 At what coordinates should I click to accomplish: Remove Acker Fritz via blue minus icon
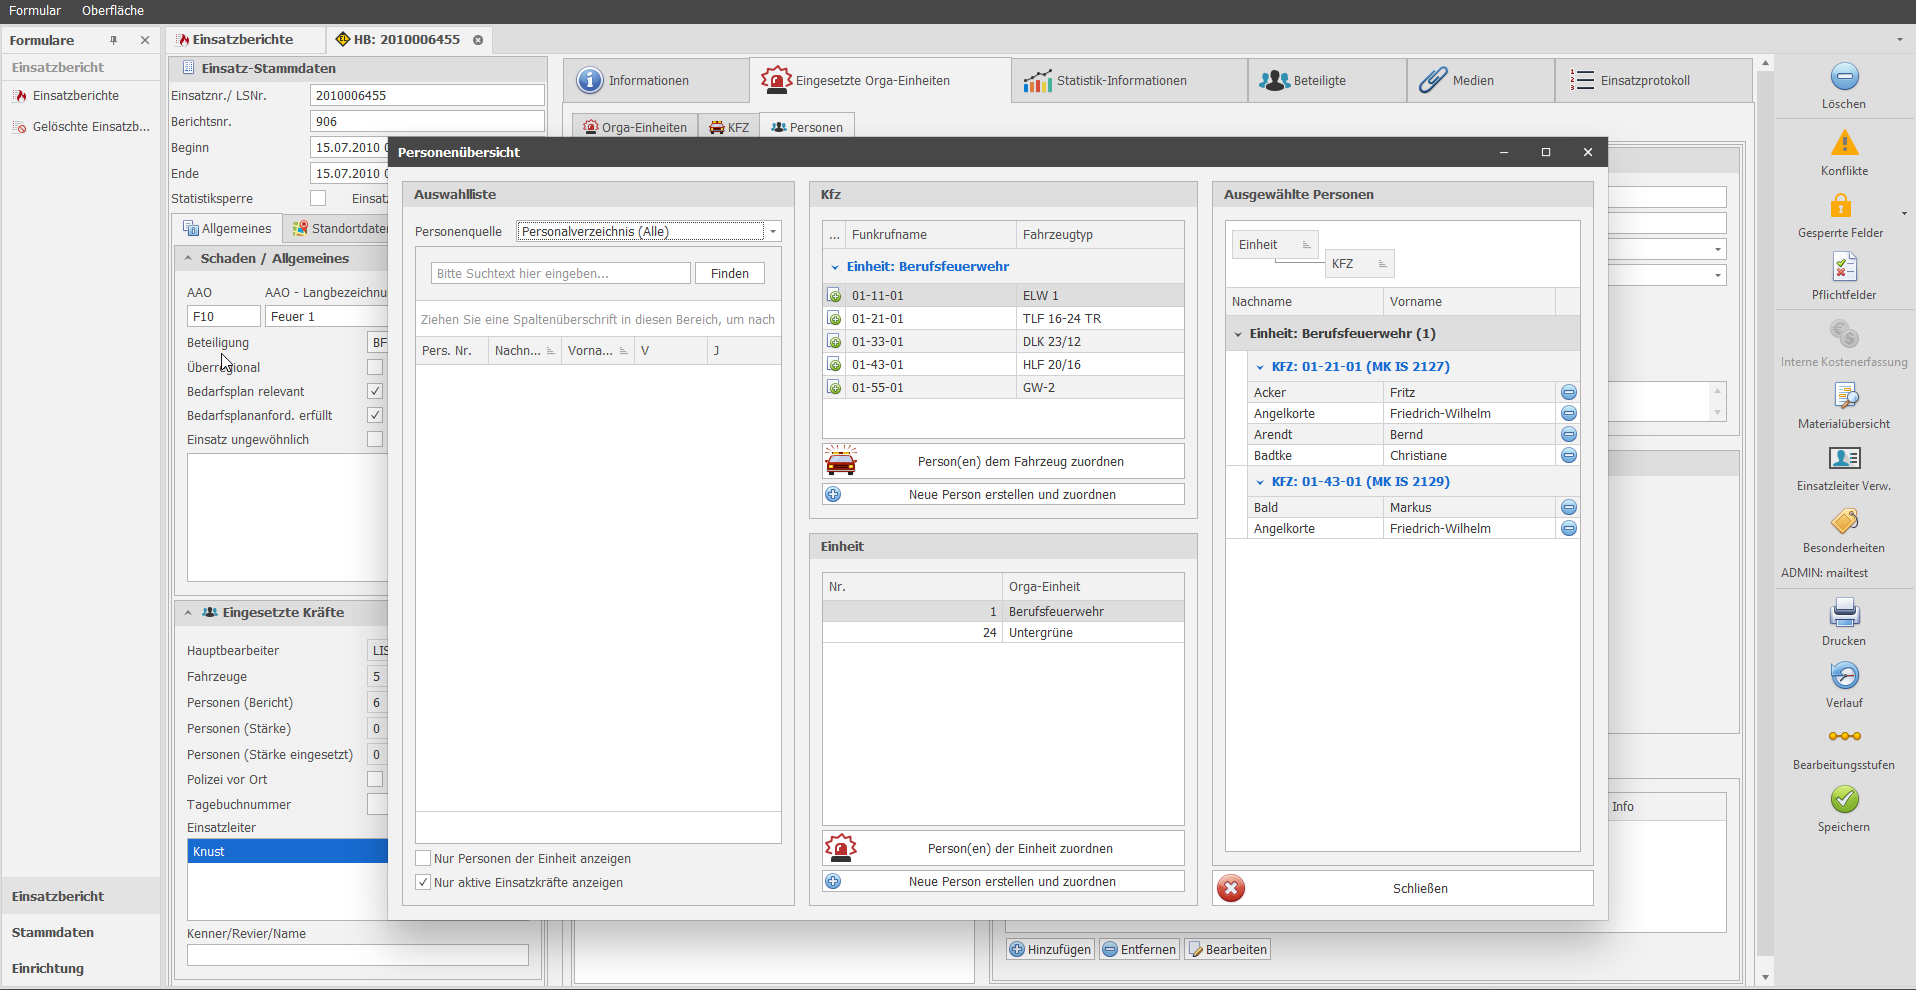pos(1568,393)
